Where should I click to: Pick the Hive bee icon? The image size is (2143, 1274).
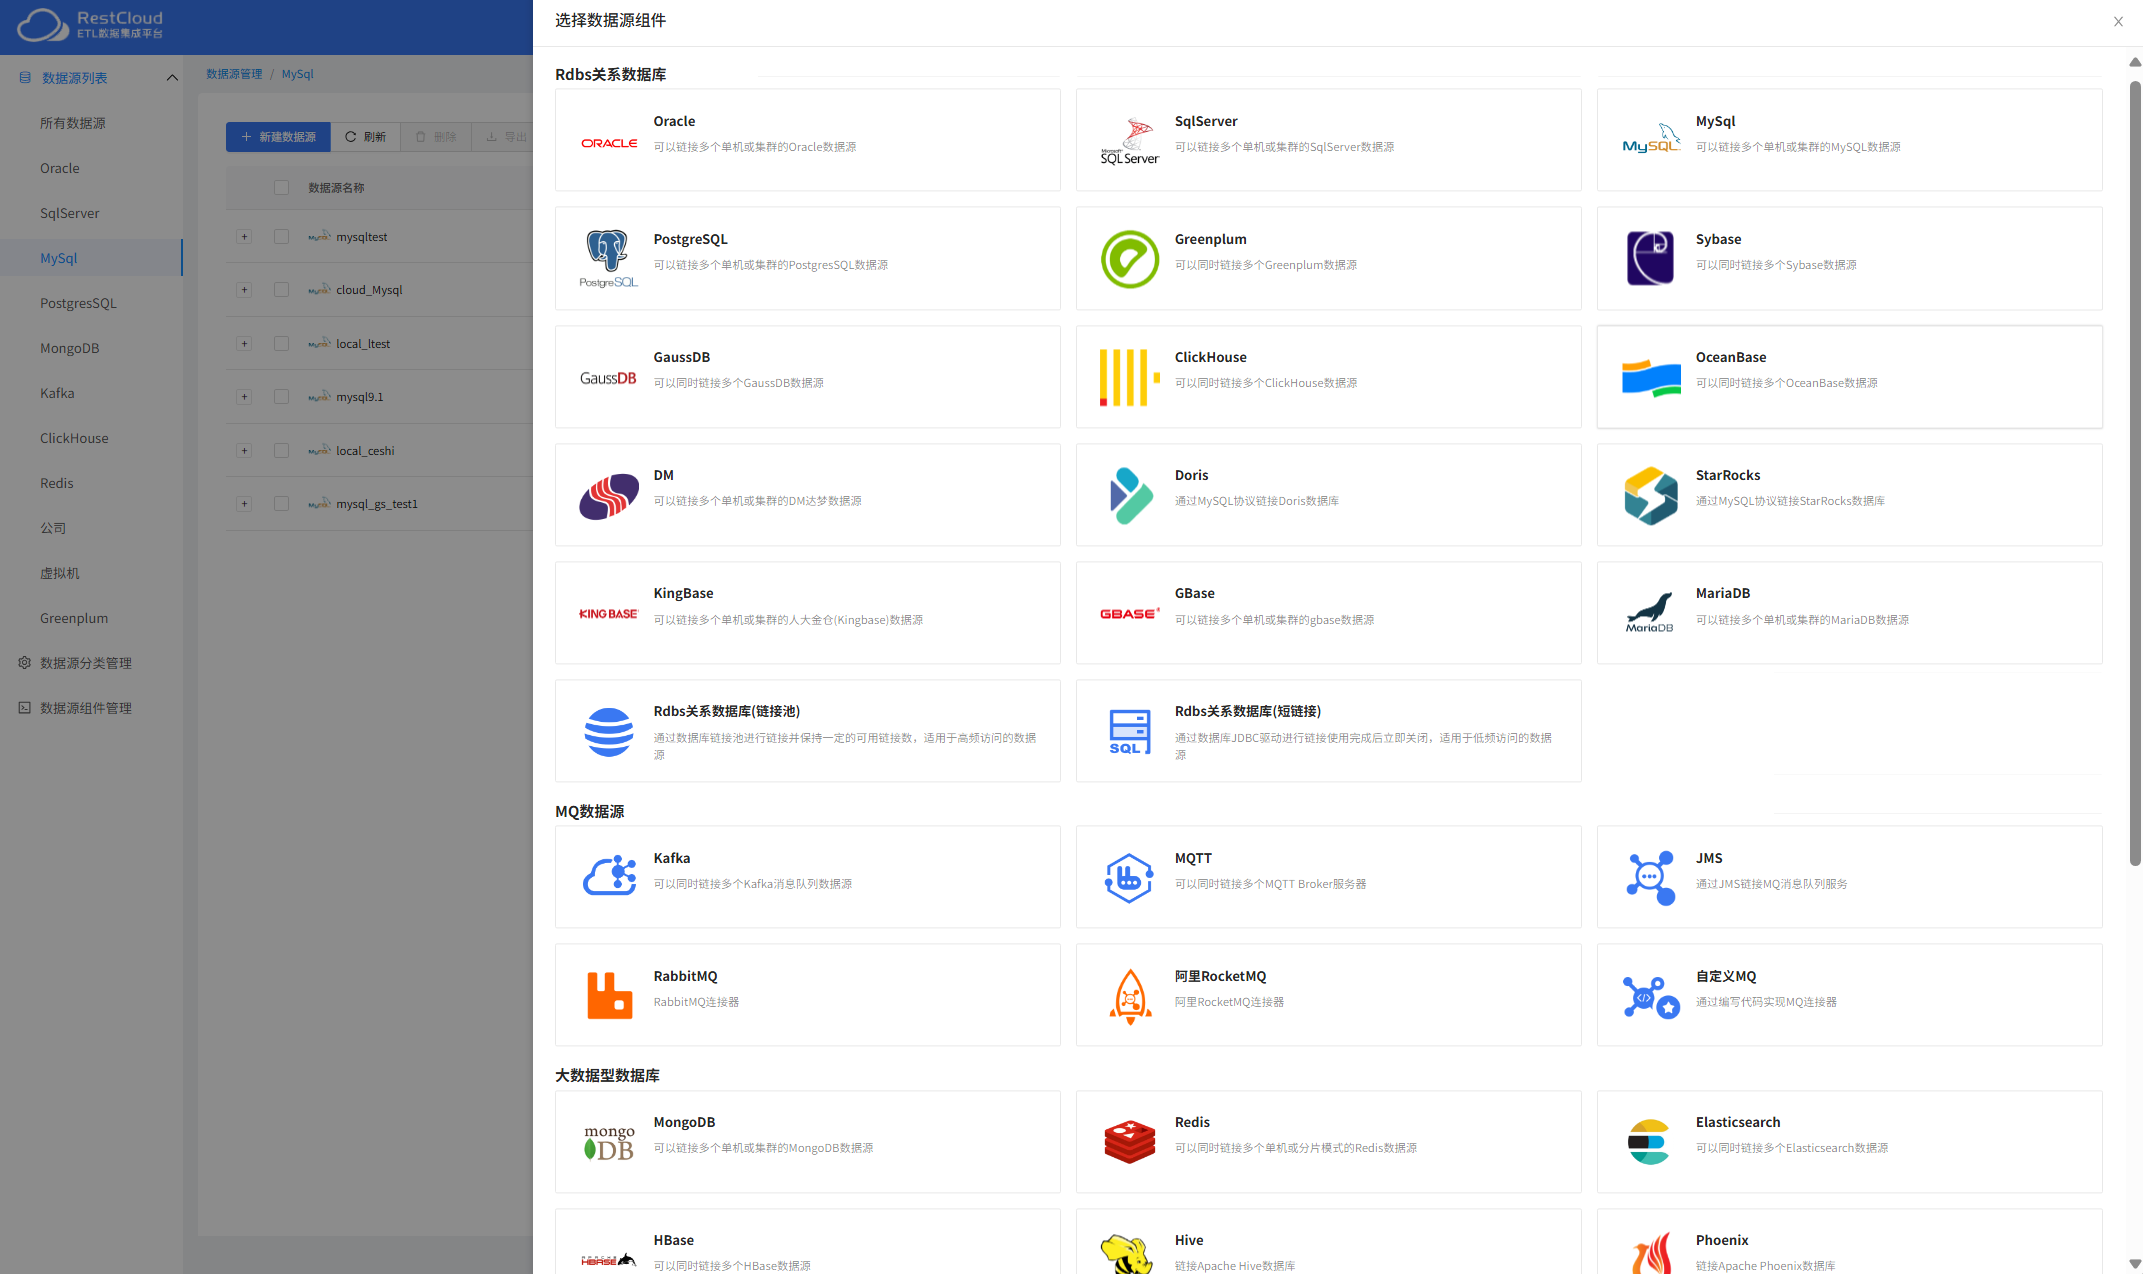pos(1127,1254)
